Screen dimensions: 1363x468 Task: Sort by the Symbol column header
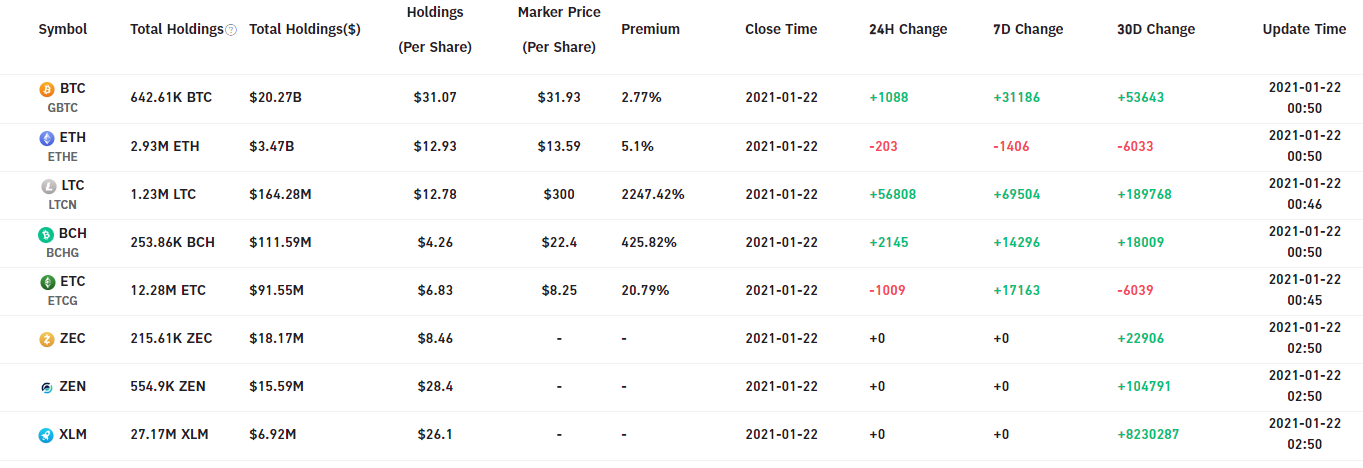tap(63, 29)
